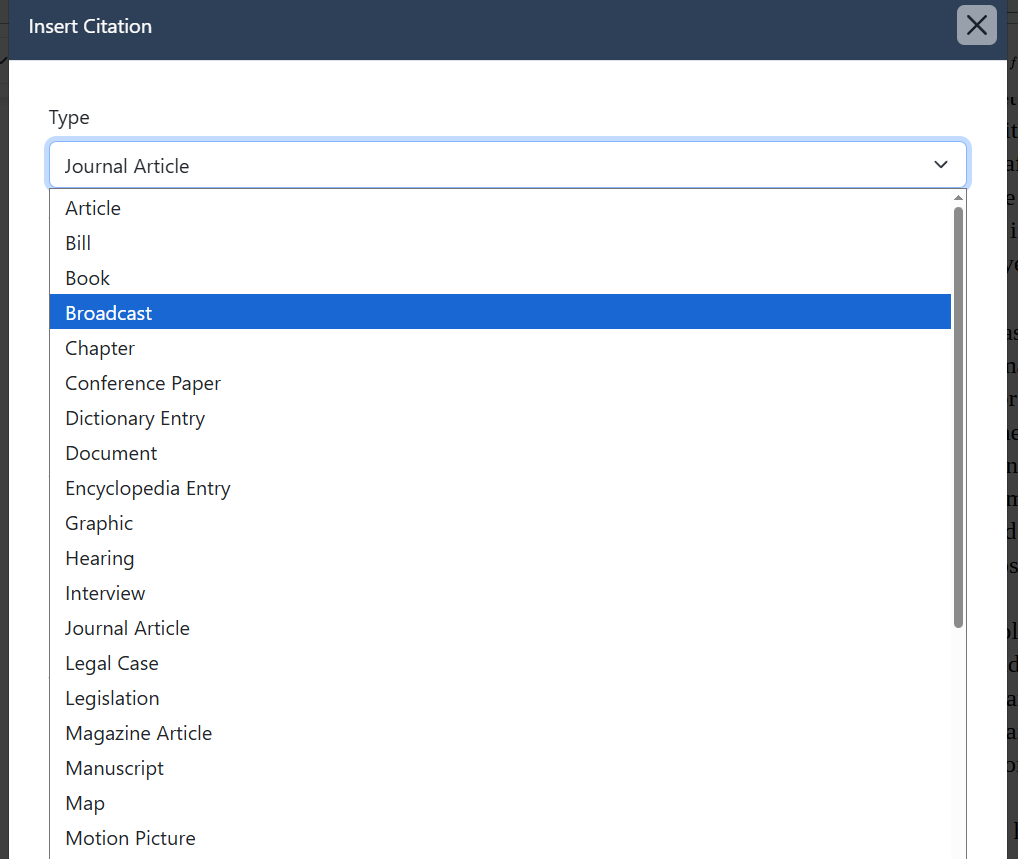Choose Motion Picture citation type
This screenshot has height=859, width=1018.
click(130, 838)
